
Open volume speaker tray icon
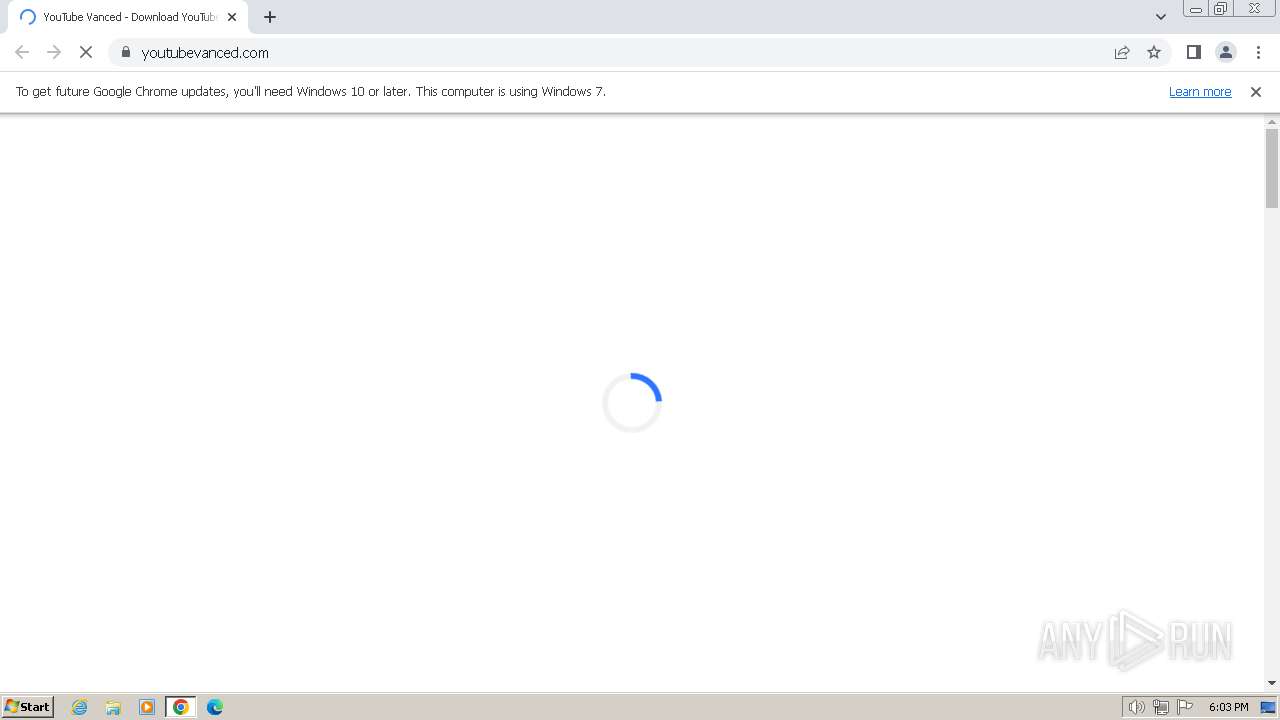1137,707
